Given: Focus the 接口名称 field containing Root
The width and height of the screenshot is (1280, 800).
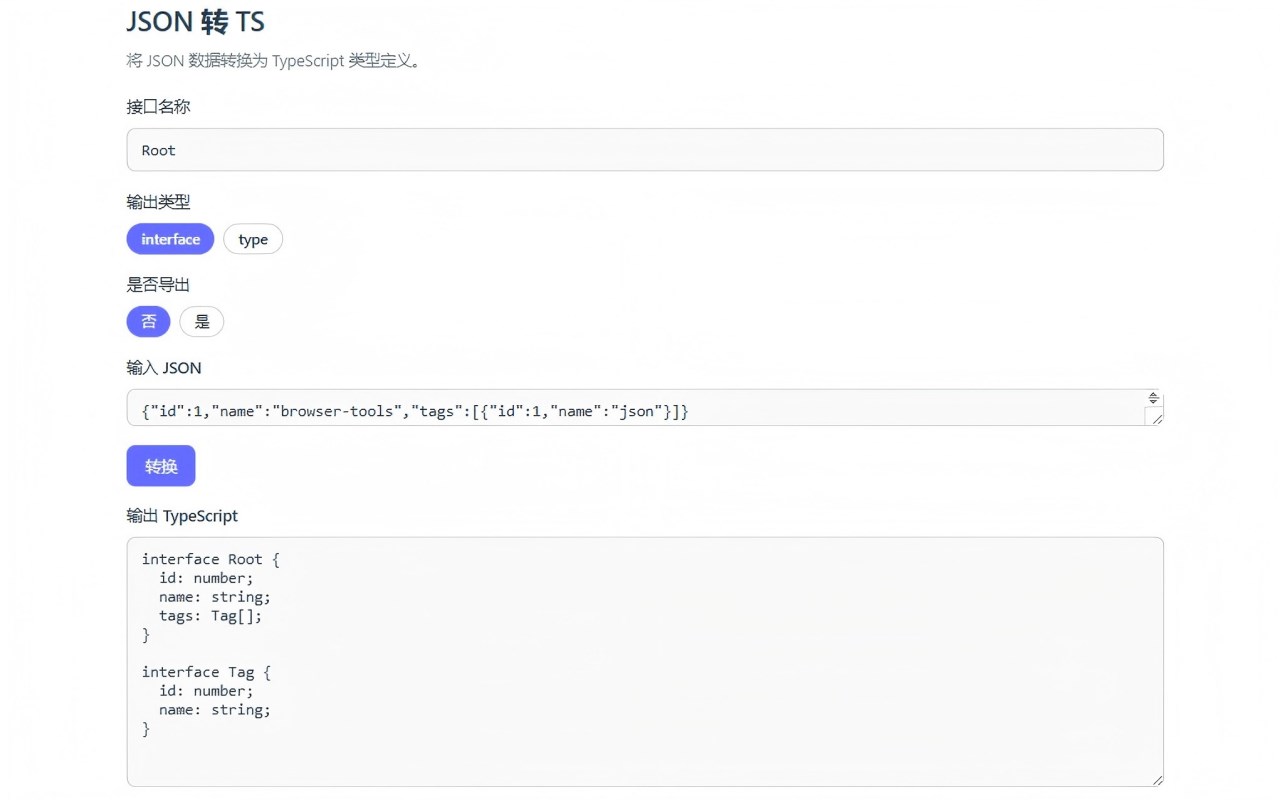Looking at the screenshot, I should pos(645,150).
